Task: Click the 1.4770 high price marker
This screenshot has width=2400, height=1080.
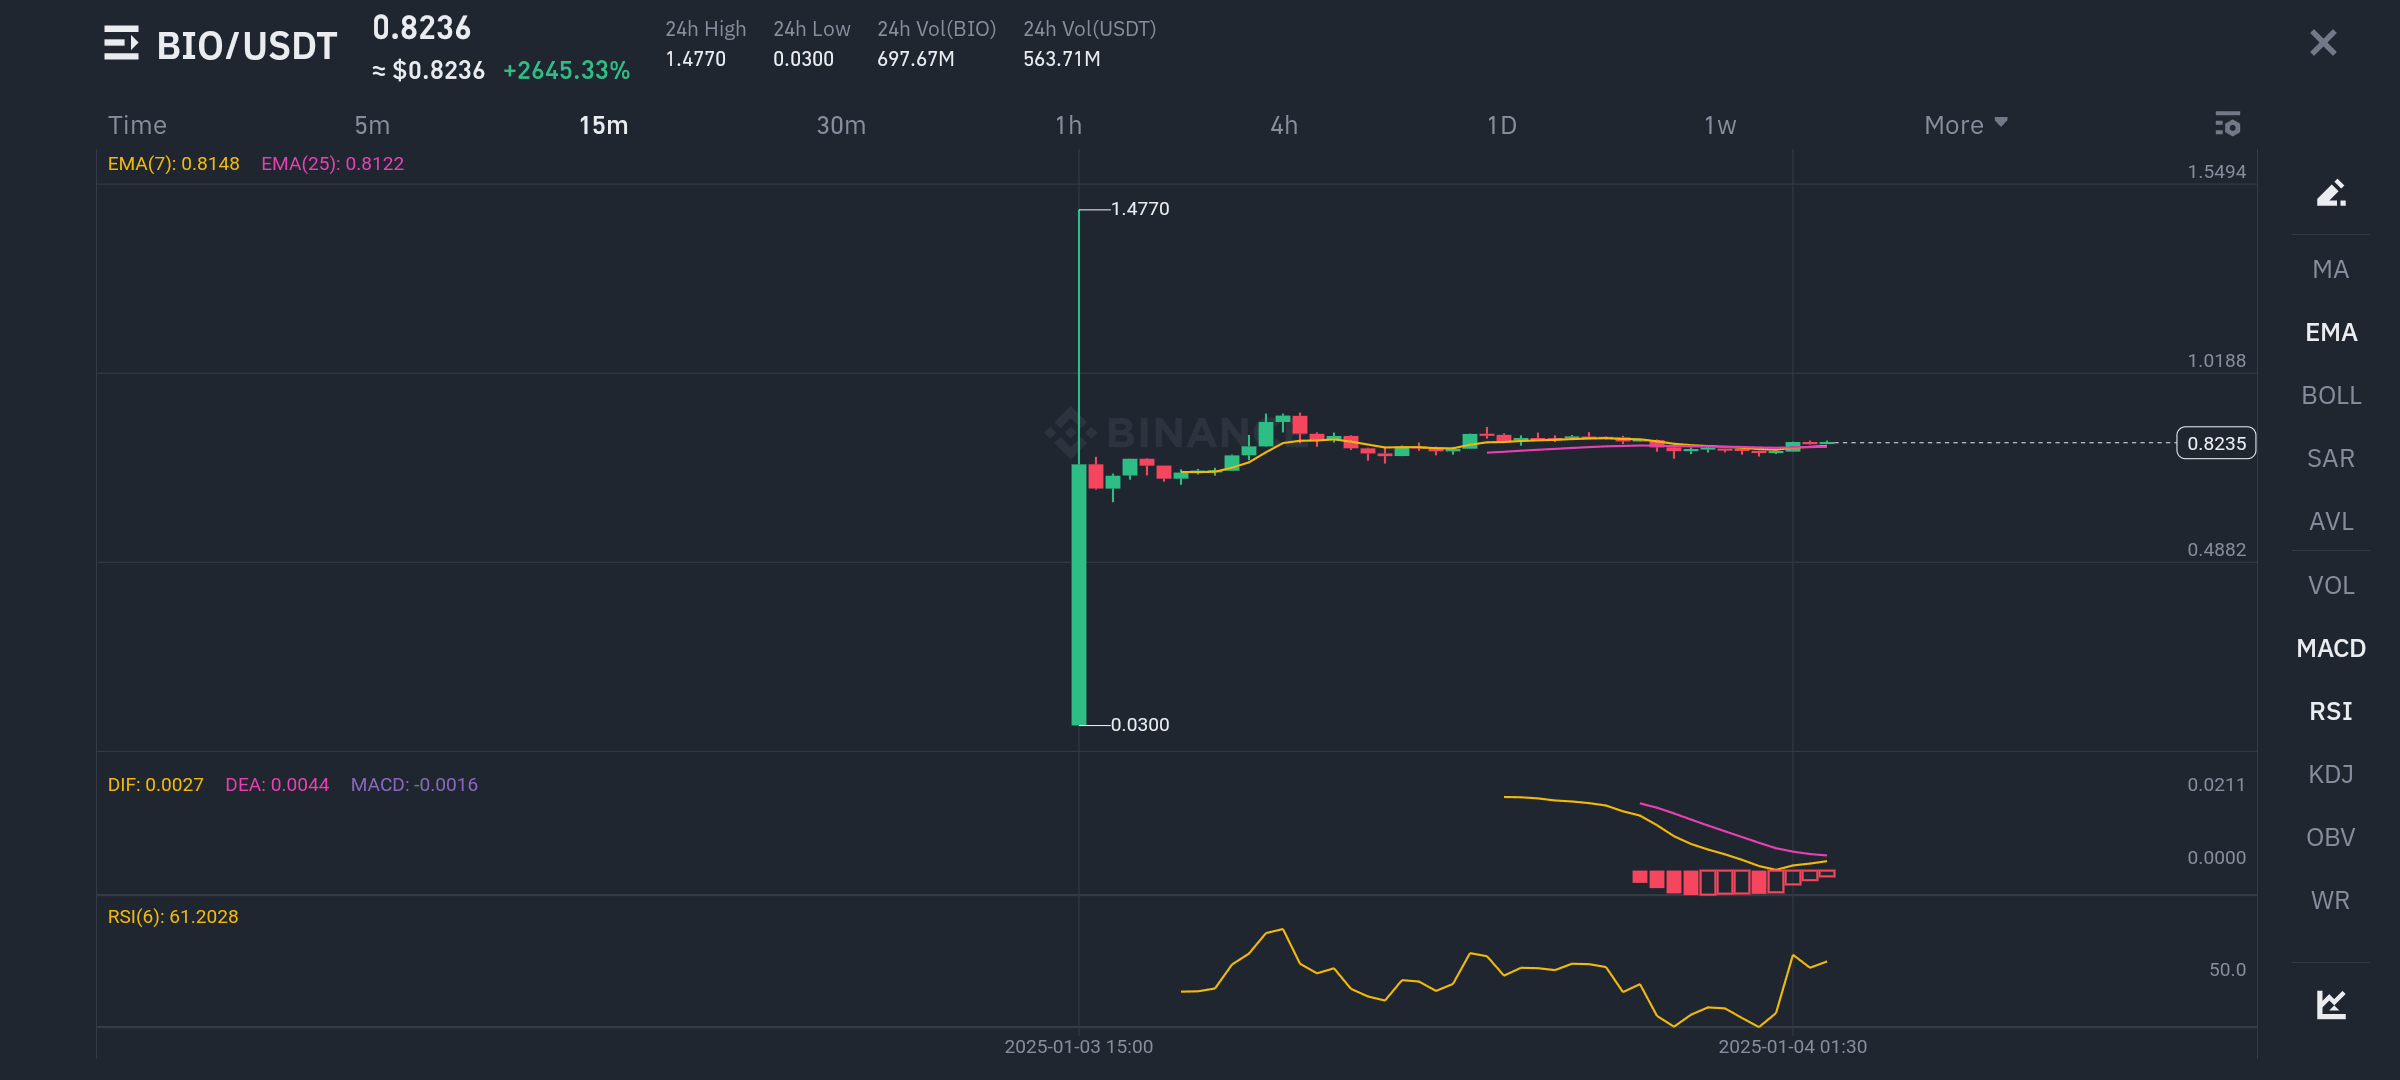Action: (x=1140, y=209)
